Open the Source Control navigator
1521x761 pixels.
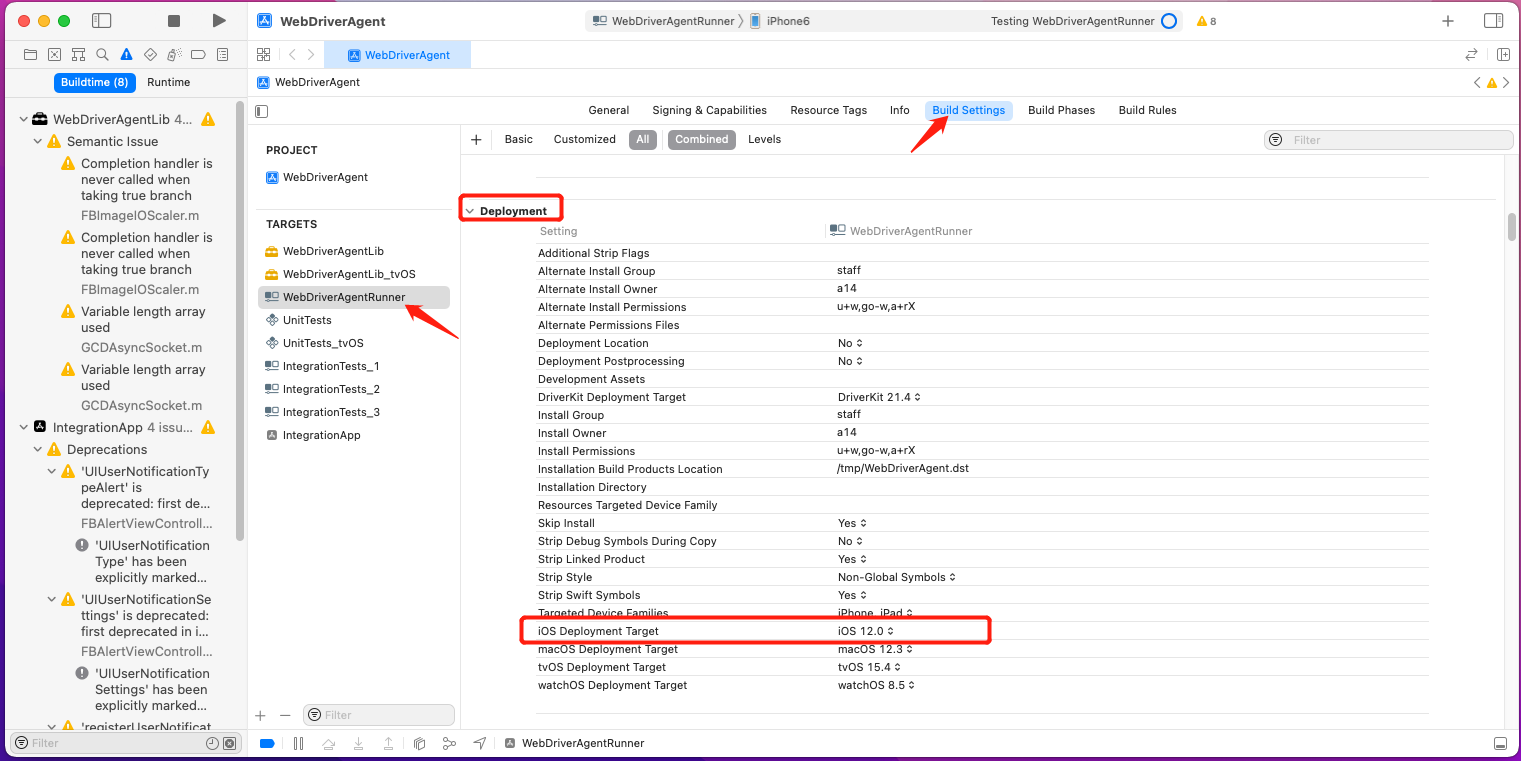(54, 55)
